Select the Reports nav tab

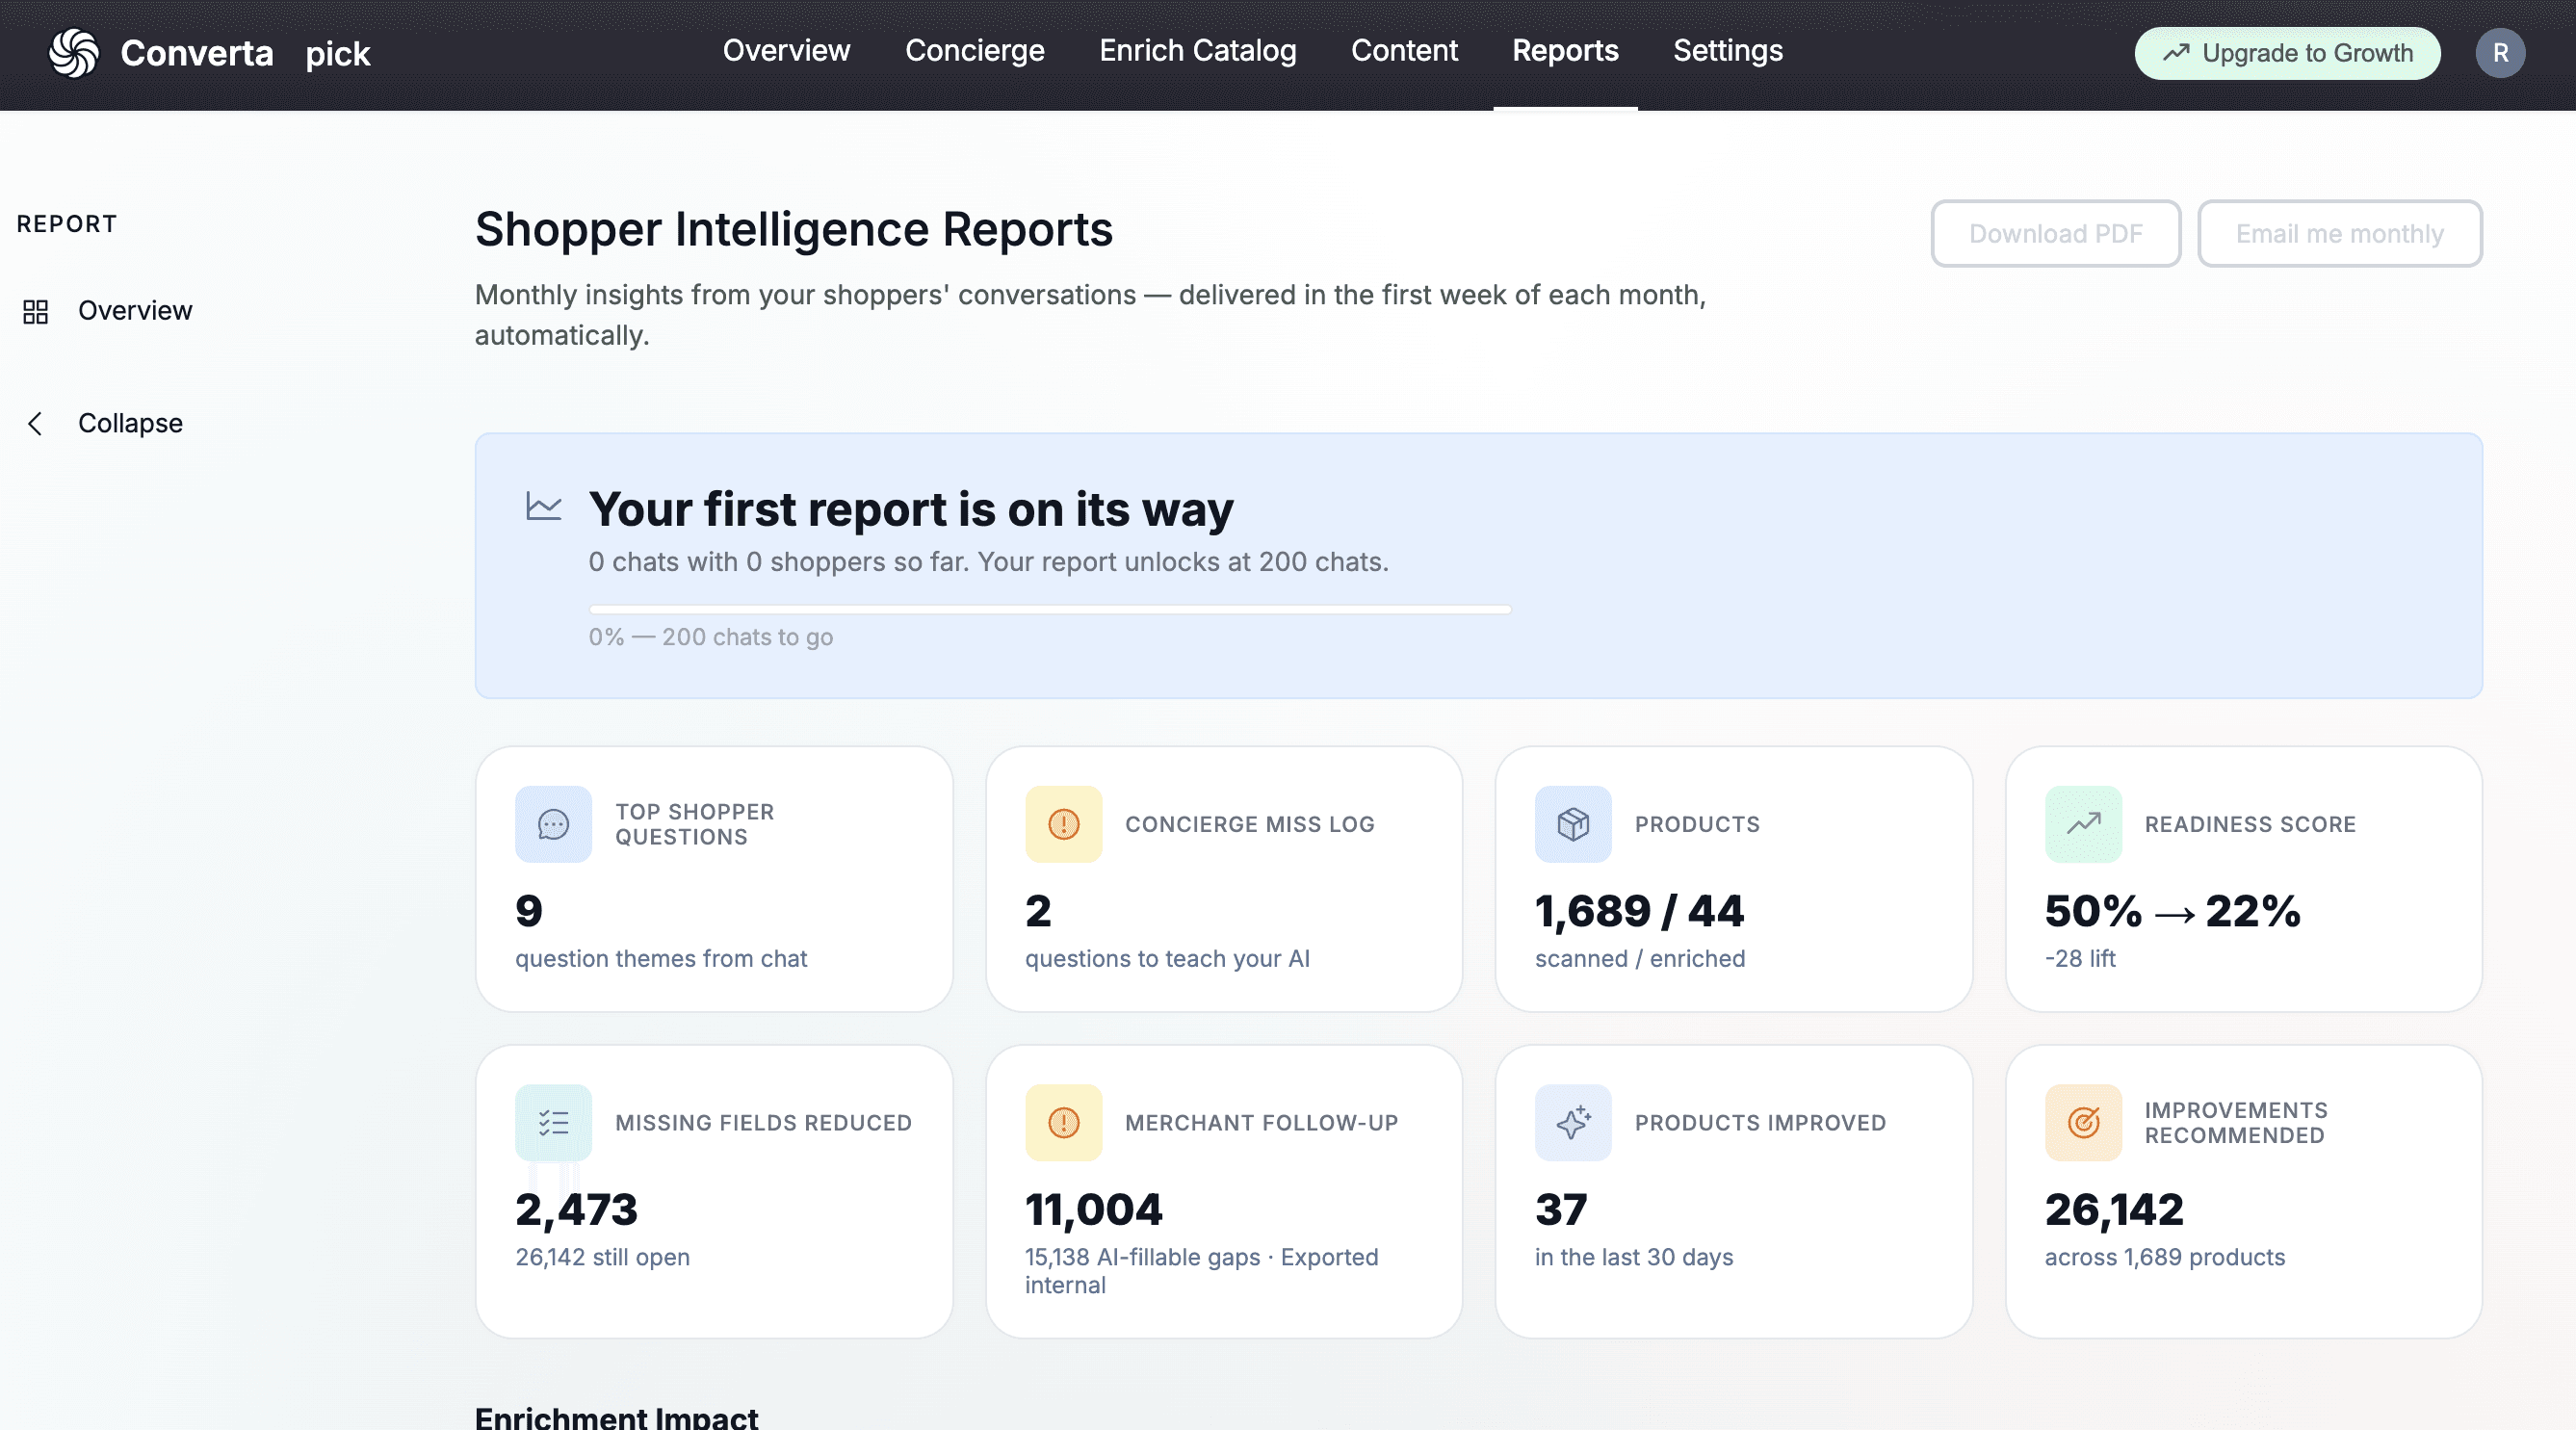(x=1565, y=51)
